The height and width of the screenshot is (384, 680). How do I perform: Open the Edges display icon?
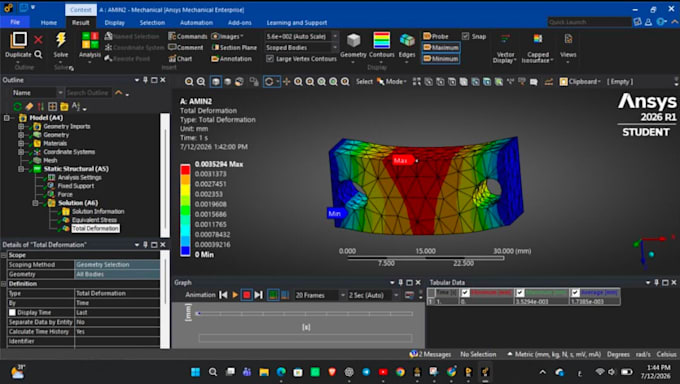[407, 40]
